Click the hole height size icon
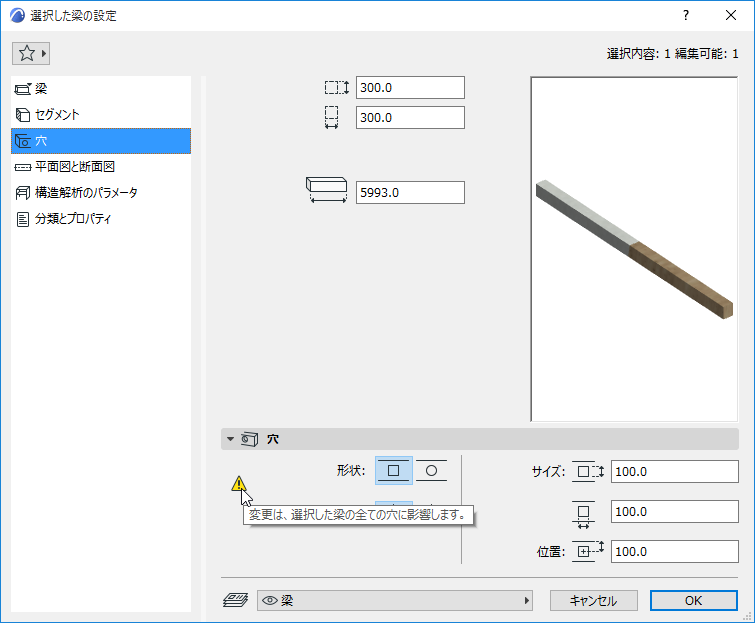The height and width of the screenshot is (623, 755). tap(588, 471)
